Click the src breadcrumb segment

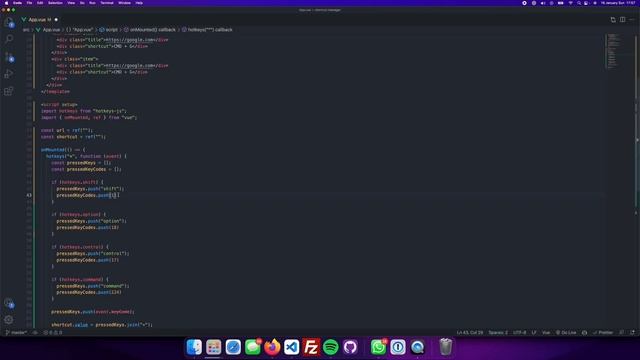tap(26, 30)
